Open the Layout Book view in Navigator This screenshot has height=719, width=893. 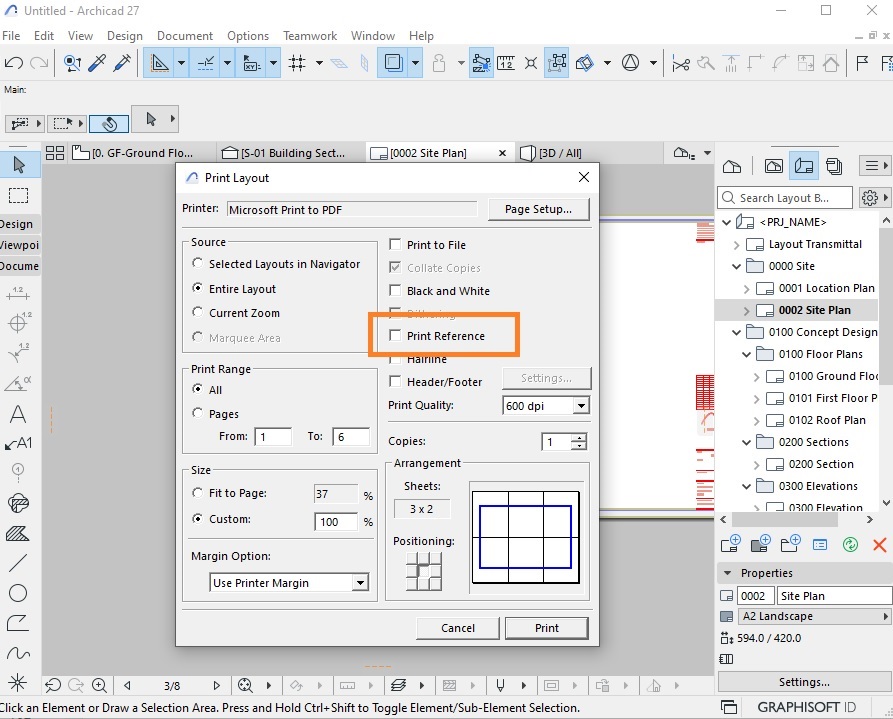(804, 166)
